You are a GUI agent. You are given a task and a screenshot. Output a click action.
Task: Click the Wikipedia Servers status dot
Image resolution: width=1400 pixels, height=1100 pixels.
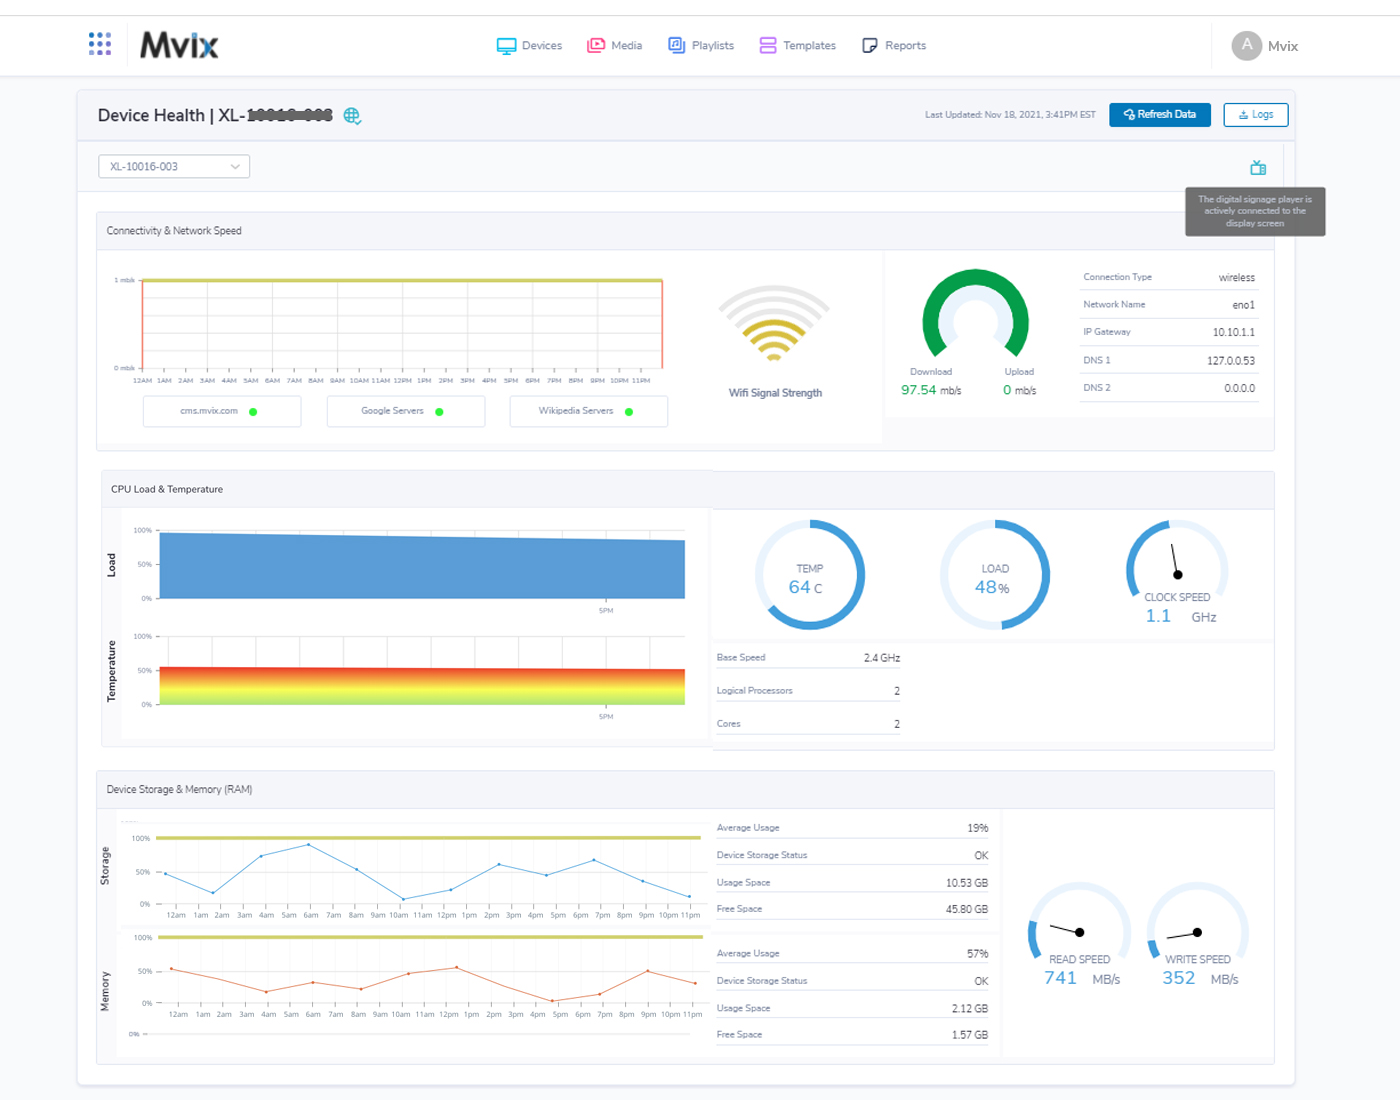(627, 411)
